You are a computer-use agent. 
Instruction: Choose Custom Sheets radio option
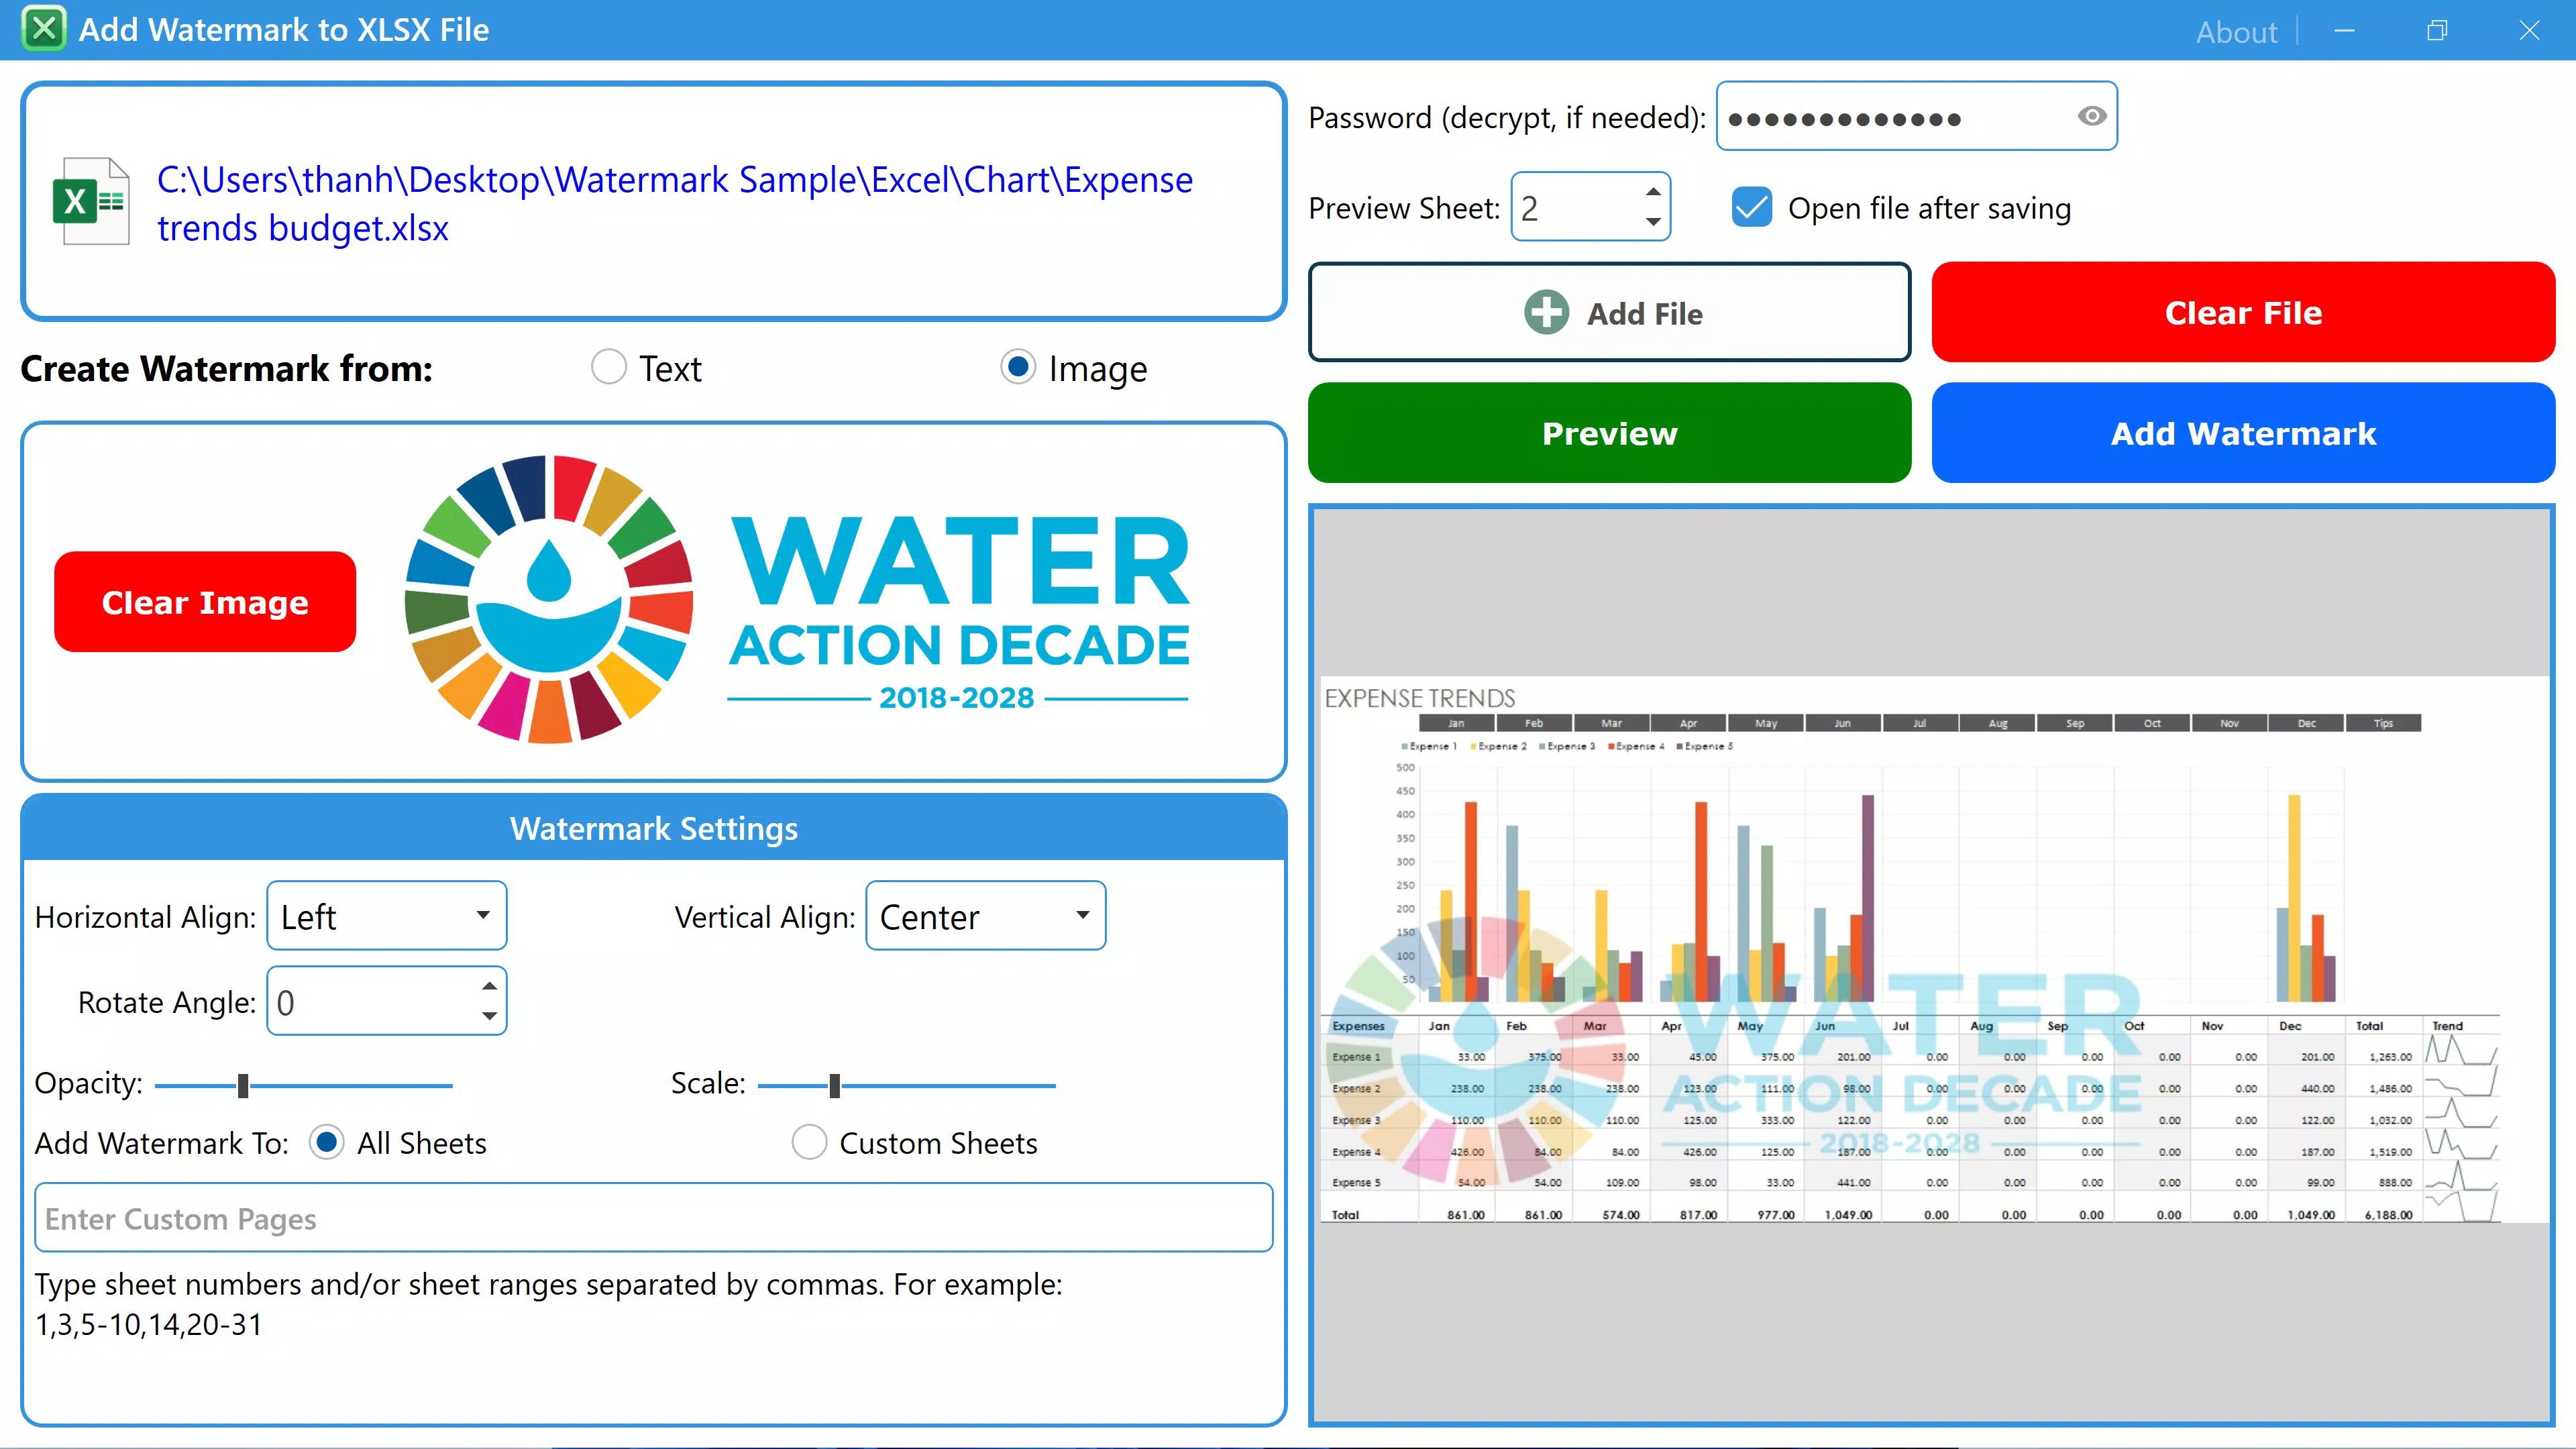click(x=809, y=1142)
